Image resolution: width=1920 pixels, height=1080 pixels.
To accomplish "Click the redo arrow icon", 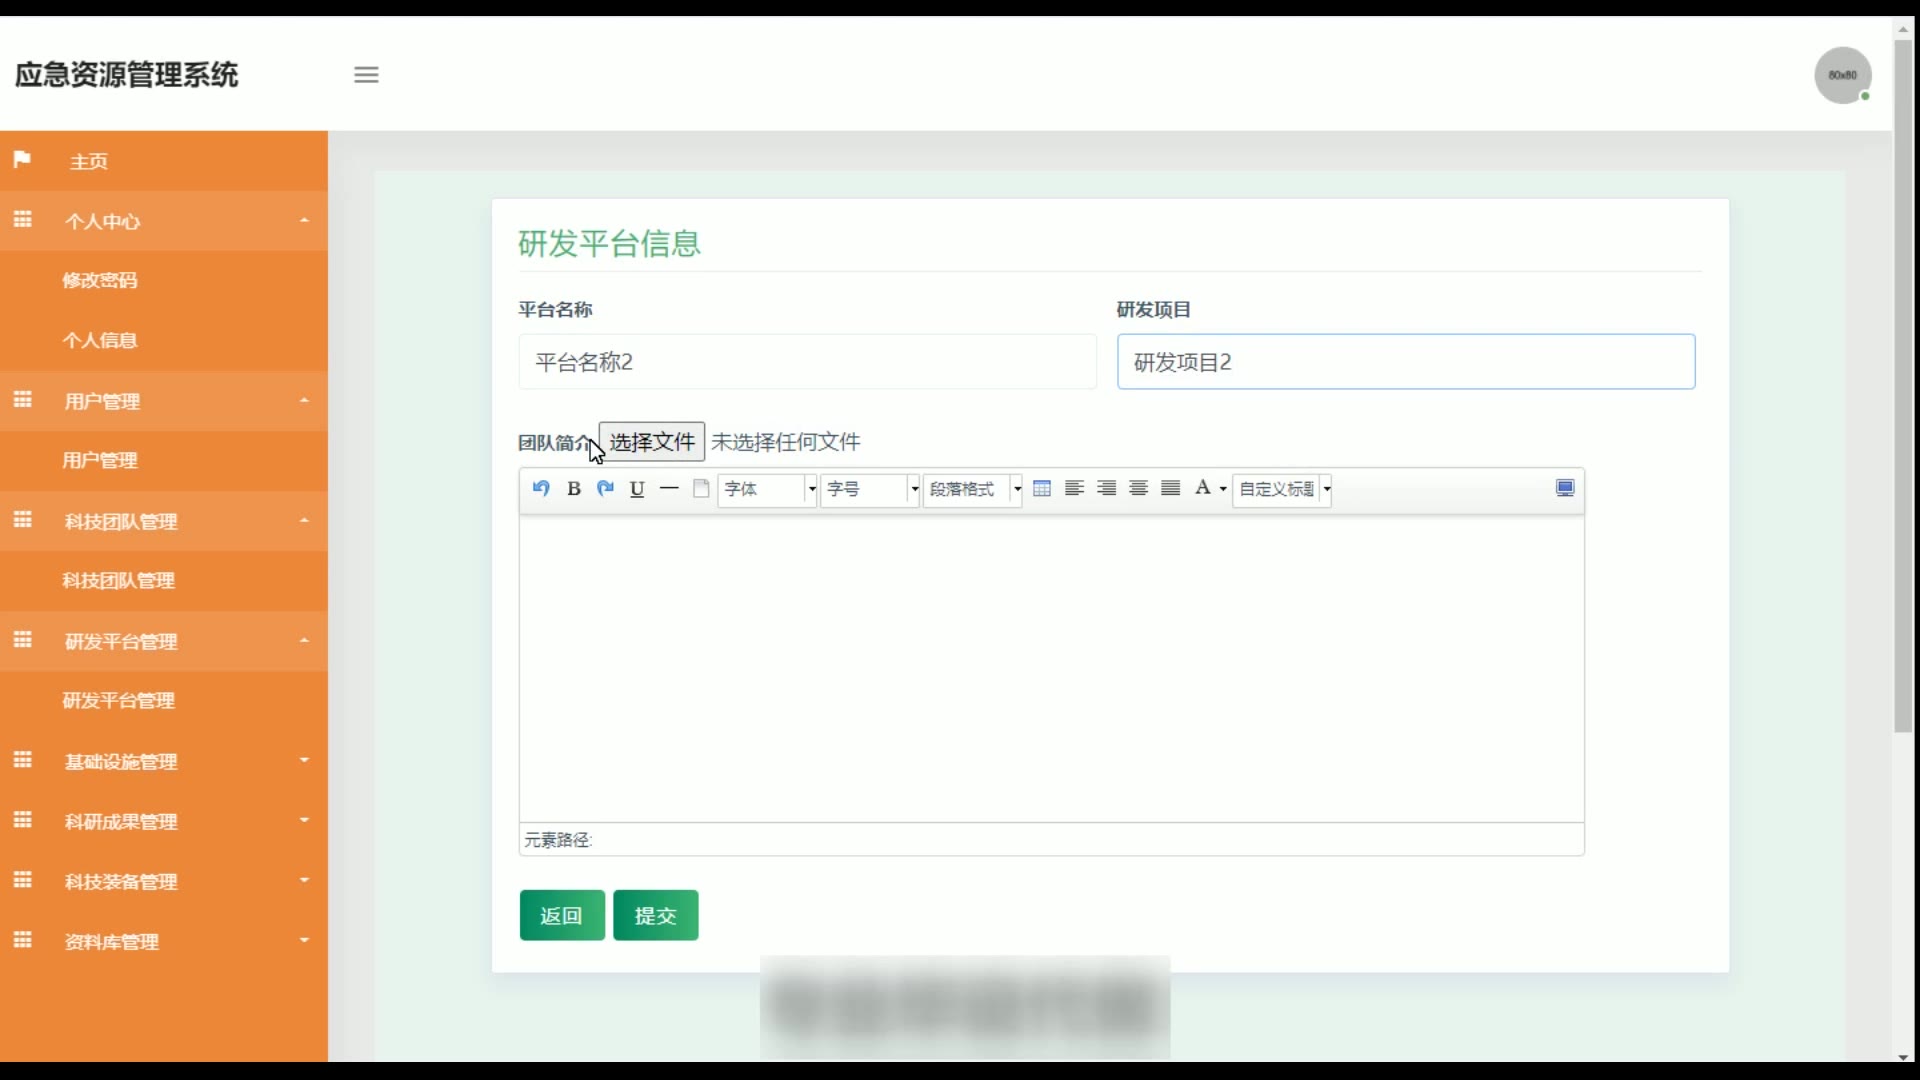I will 605,488.
